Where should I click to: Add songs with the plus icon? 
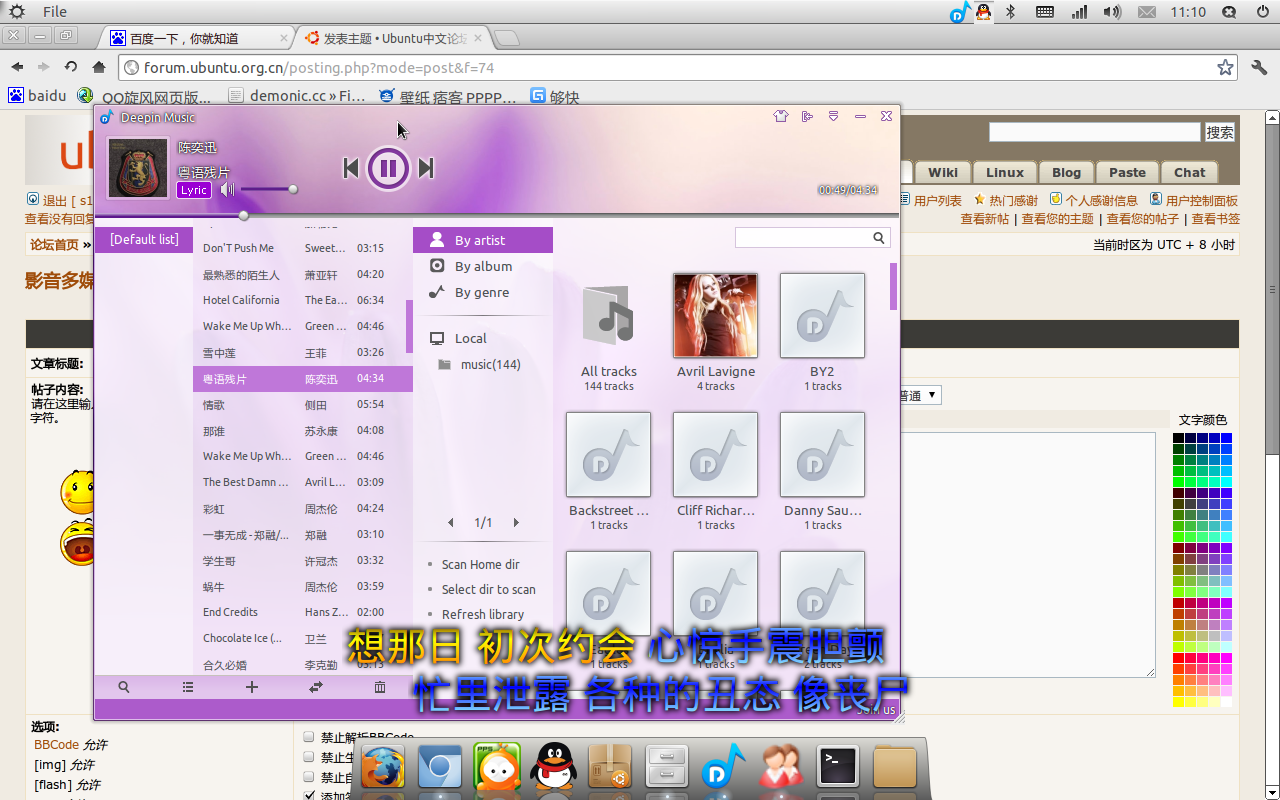point(252,687)
